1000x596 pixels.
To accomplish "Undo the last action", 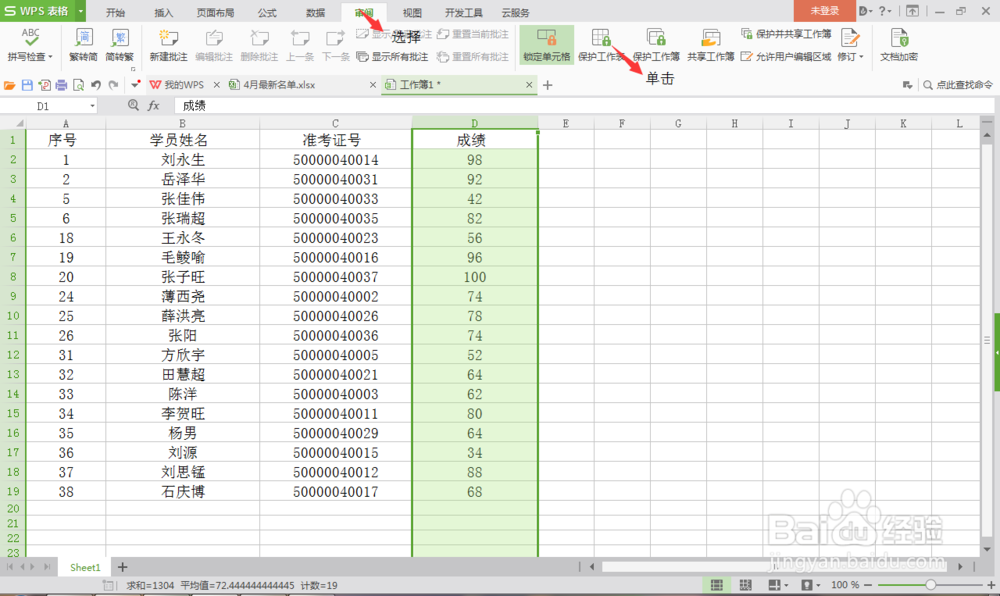I will pyautogui.click(x=96, y=85).
